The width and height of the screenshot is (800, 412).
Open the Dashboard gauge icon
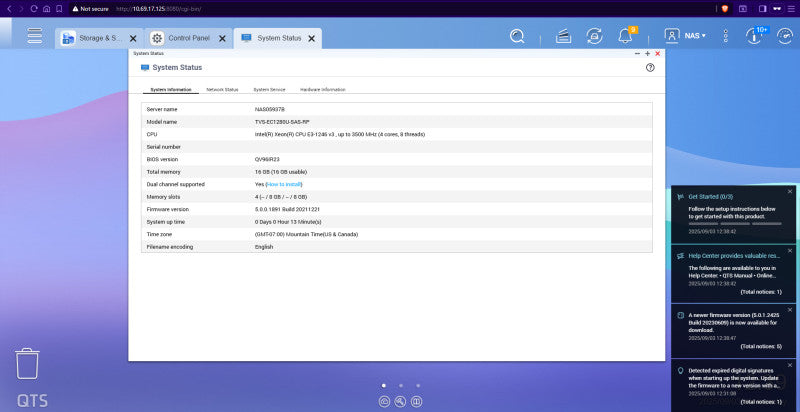point(785,36)
